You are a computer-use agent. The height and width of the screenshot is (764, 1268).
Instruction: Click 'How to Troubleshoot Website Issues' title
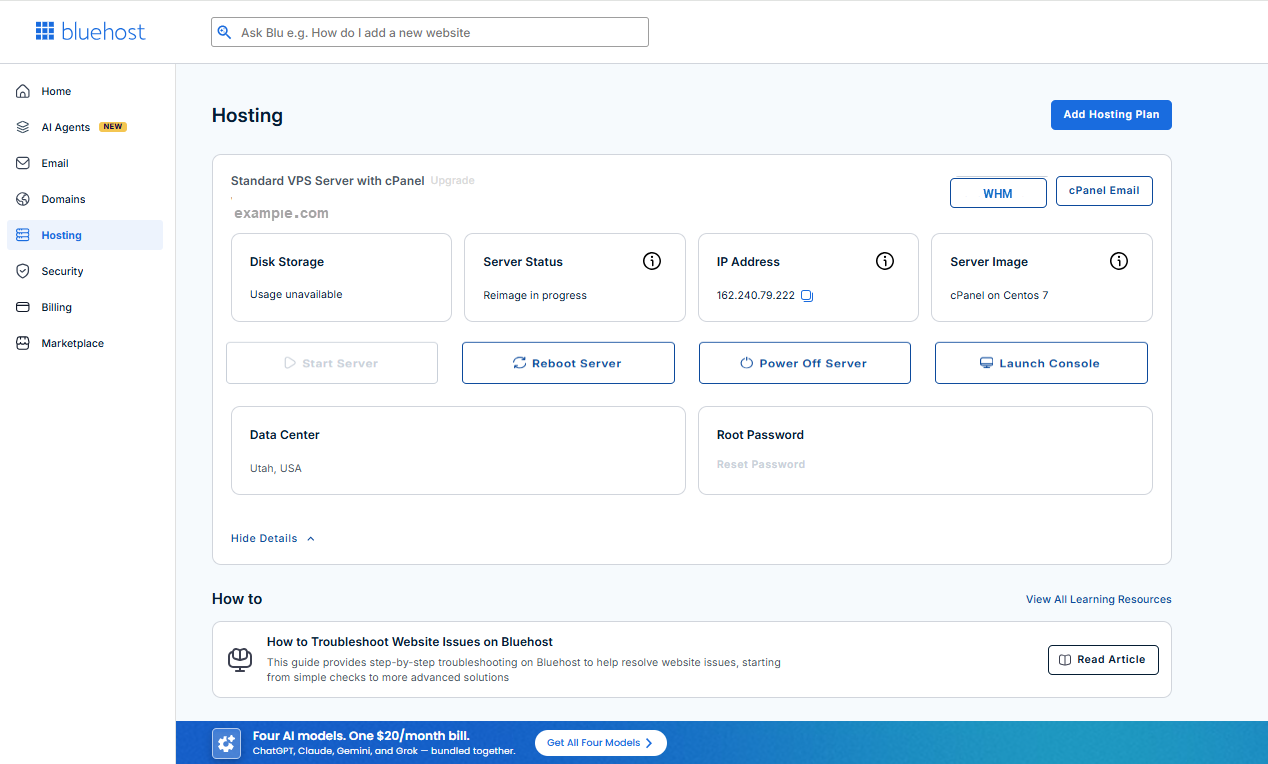click(410, 642)
